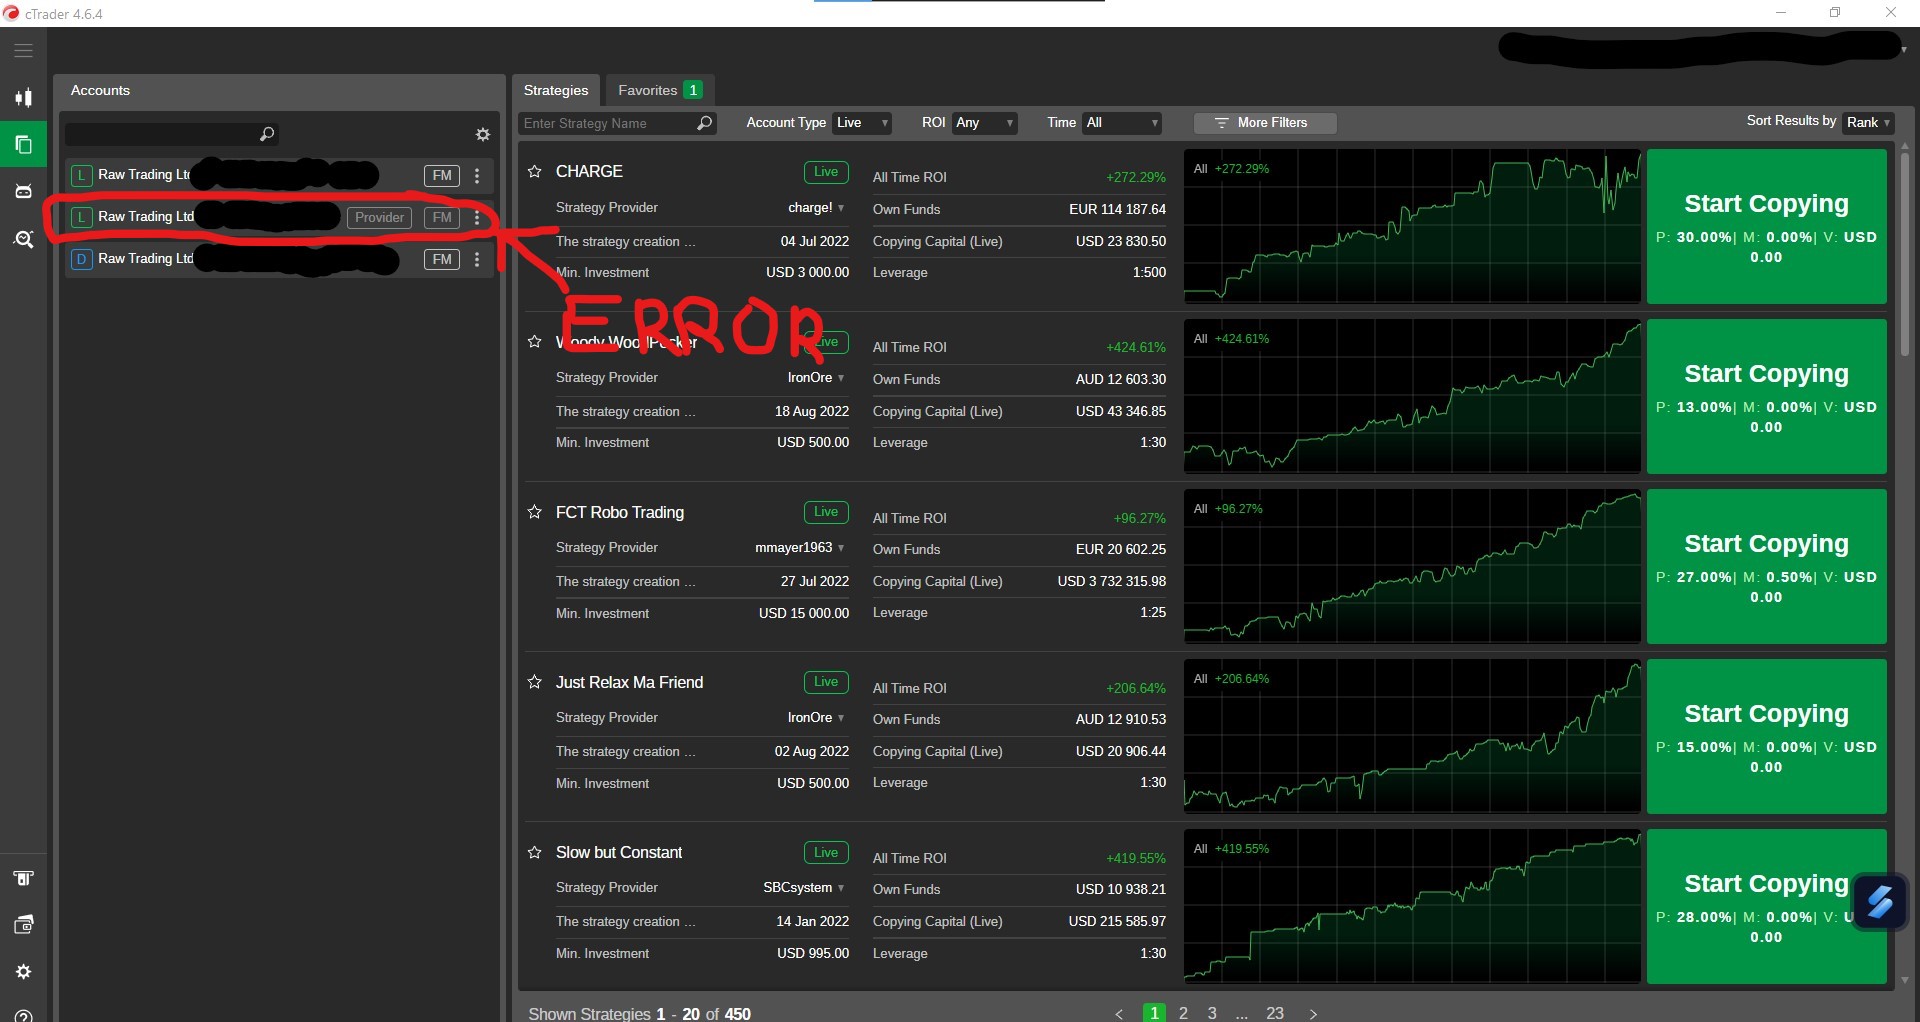Open the top-right account selector arrow
The width and height of the screenshot is (1920, 1022).
point(1904,49)
